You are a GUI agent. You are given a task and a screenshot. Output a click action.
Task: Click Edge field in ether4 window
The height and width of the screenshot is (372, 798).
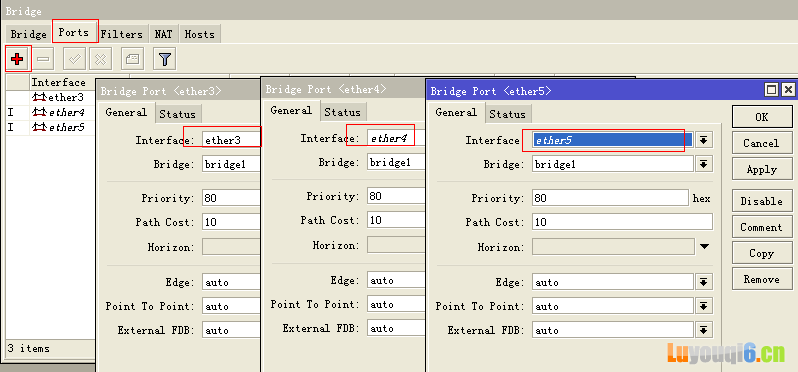(x=396, y=280)
